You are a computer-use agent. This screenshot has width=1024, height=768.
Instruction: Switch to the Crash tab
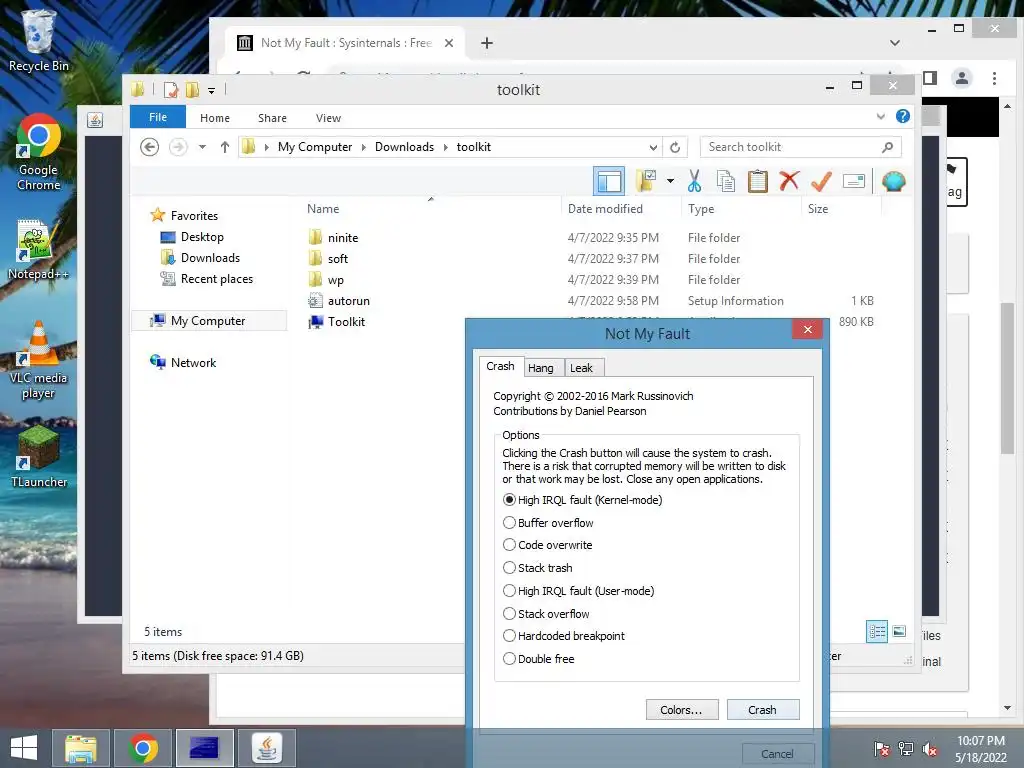pos(500,366)
